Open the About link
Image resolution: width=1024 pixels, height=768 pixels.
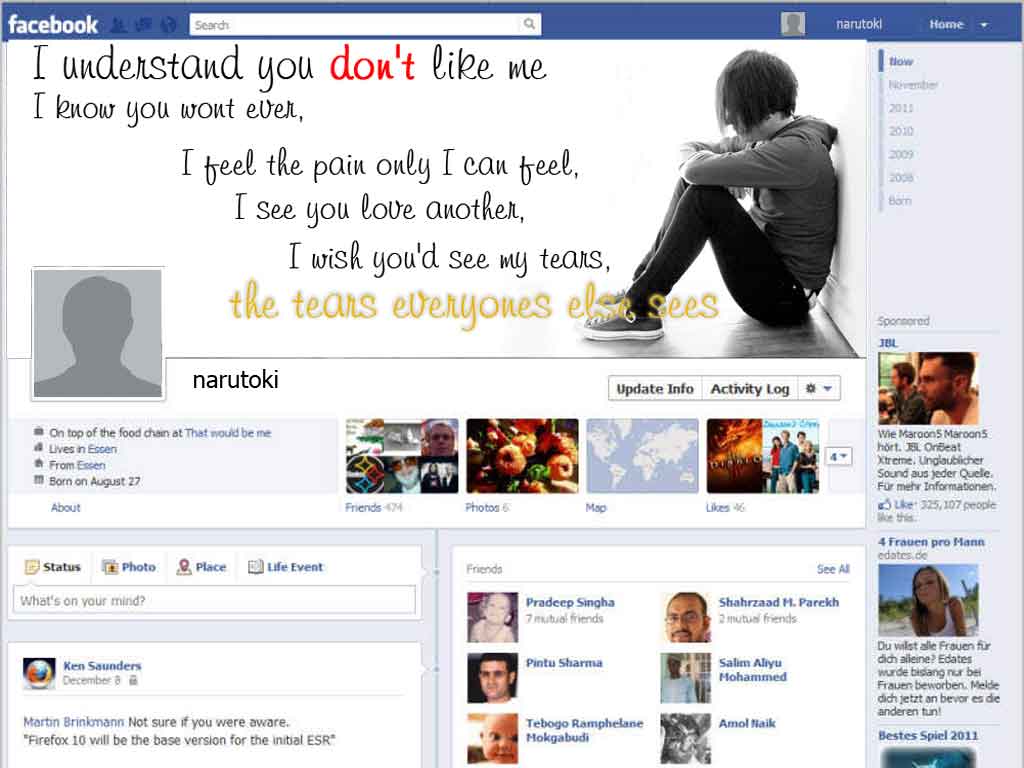[65, 507]
